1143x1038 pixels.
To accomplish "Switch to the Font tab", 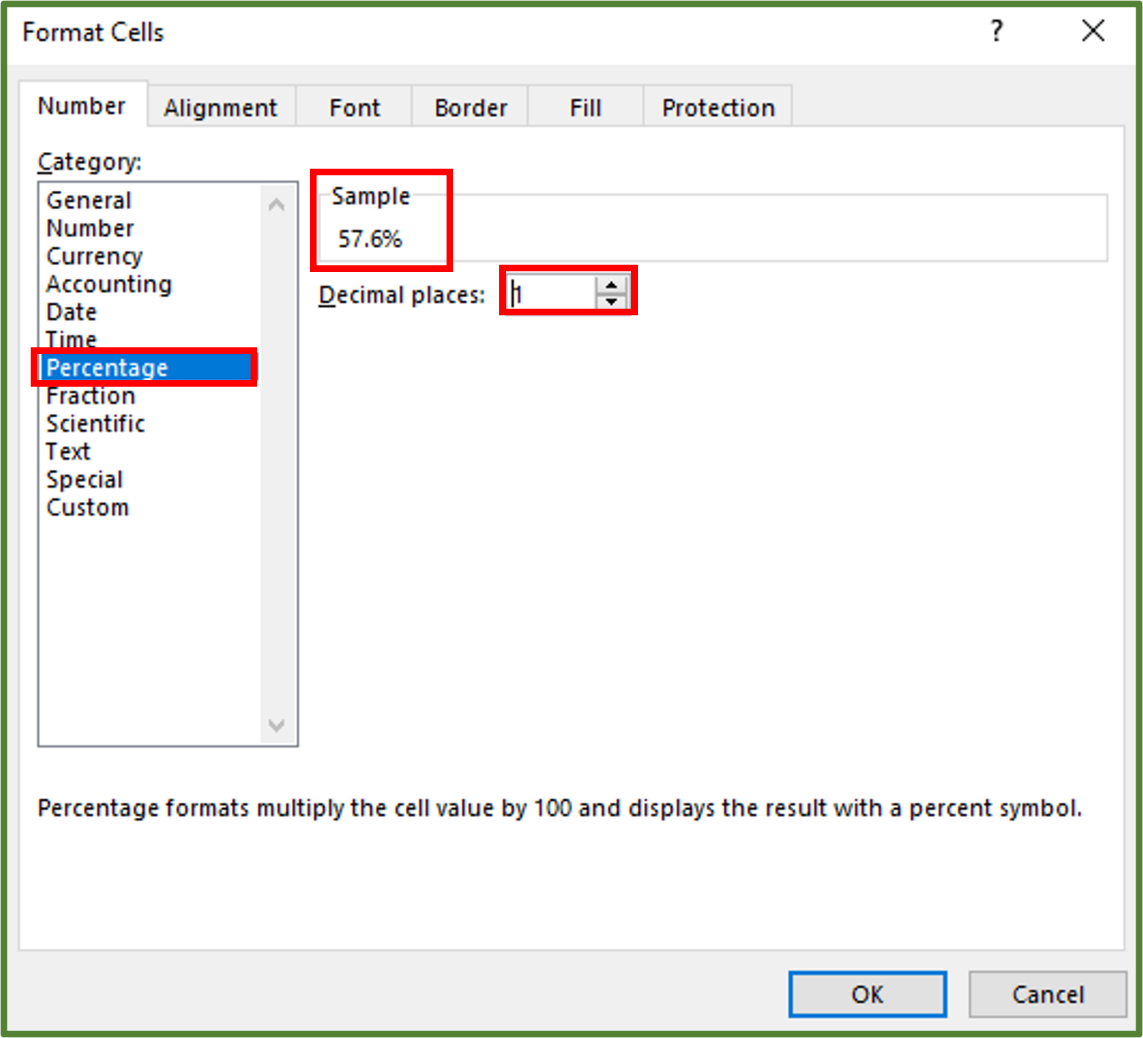I will (353, 107).
